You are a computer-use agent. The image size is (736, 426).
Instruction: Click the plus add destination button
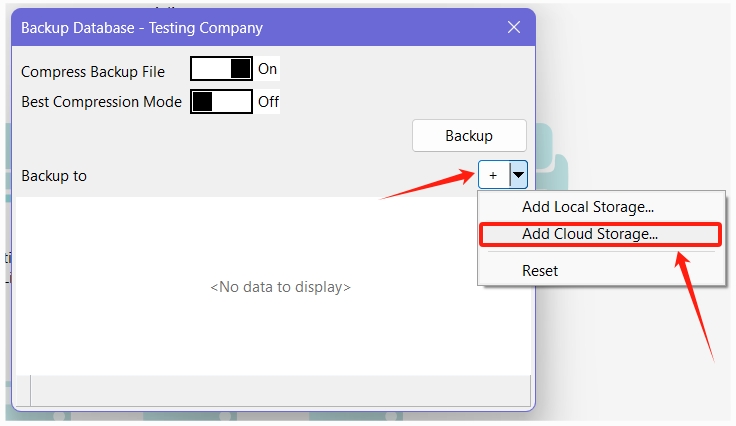493,175
